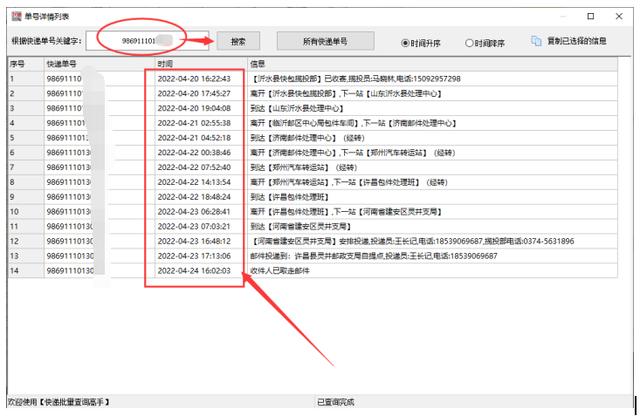Click the 搜索 search button
Screen dimensions: 640x416
coord(238,41)
